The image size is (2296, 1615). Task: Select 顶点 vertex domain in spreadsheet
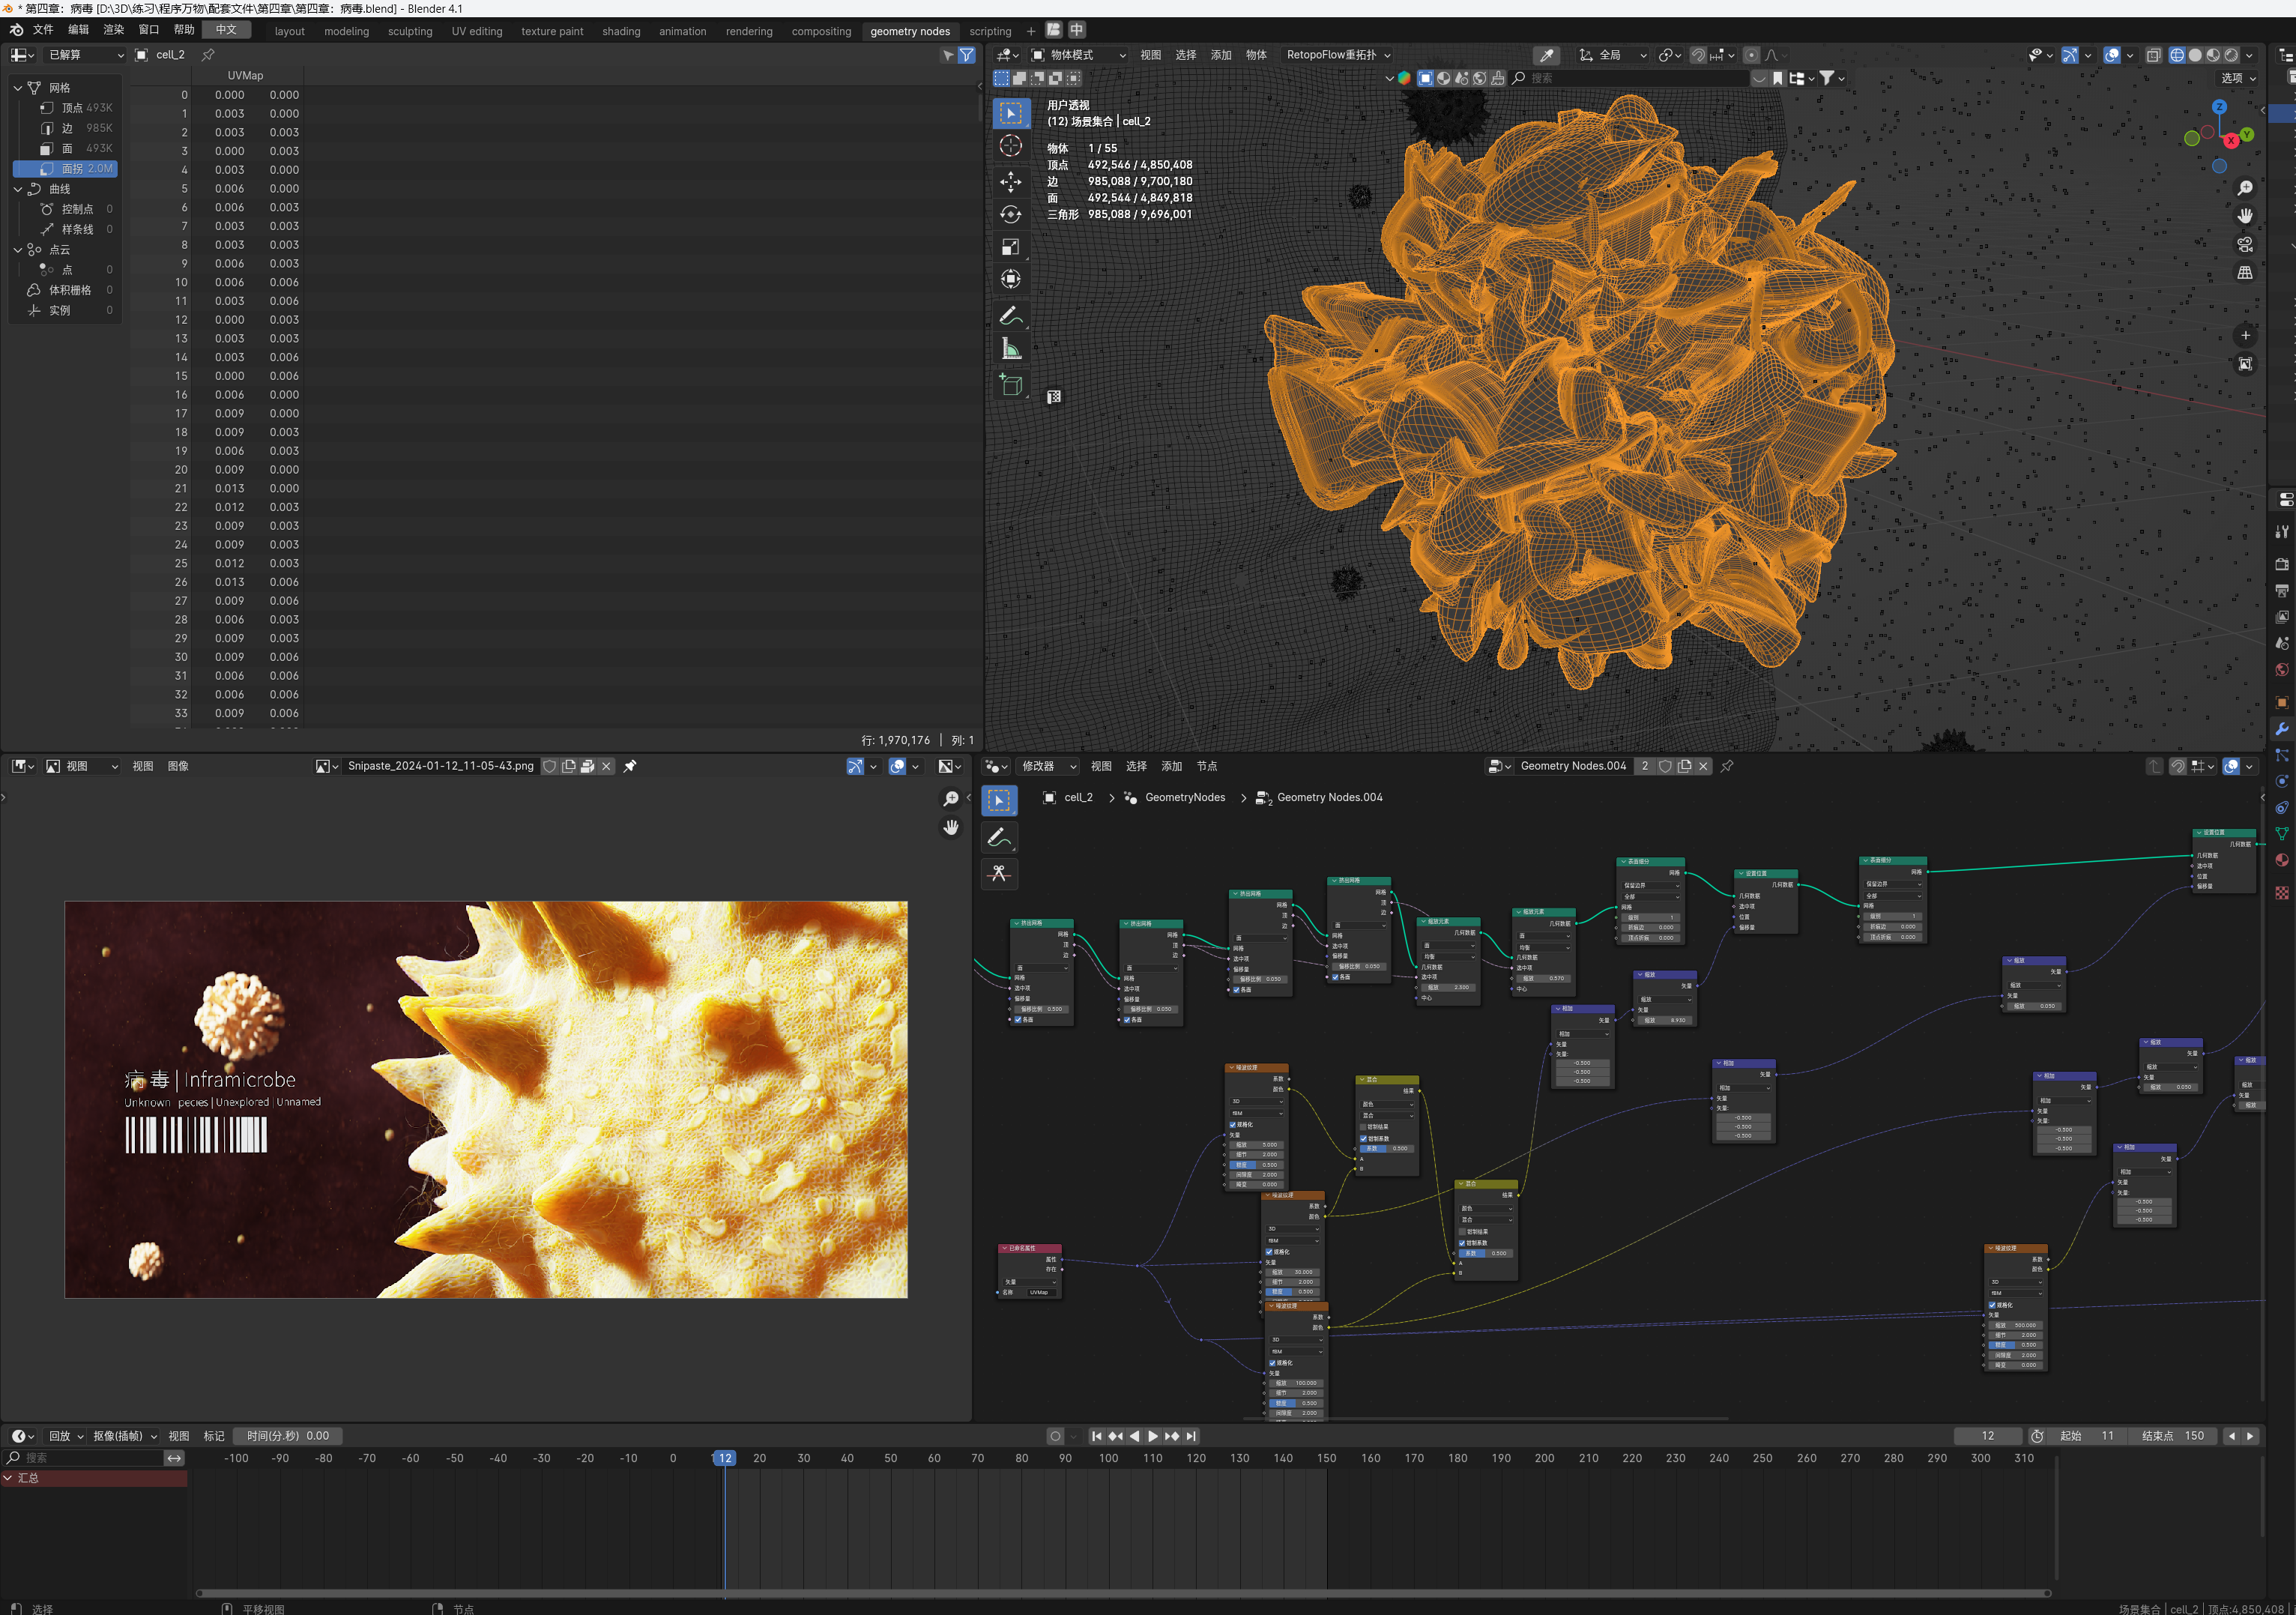(66, 108)
